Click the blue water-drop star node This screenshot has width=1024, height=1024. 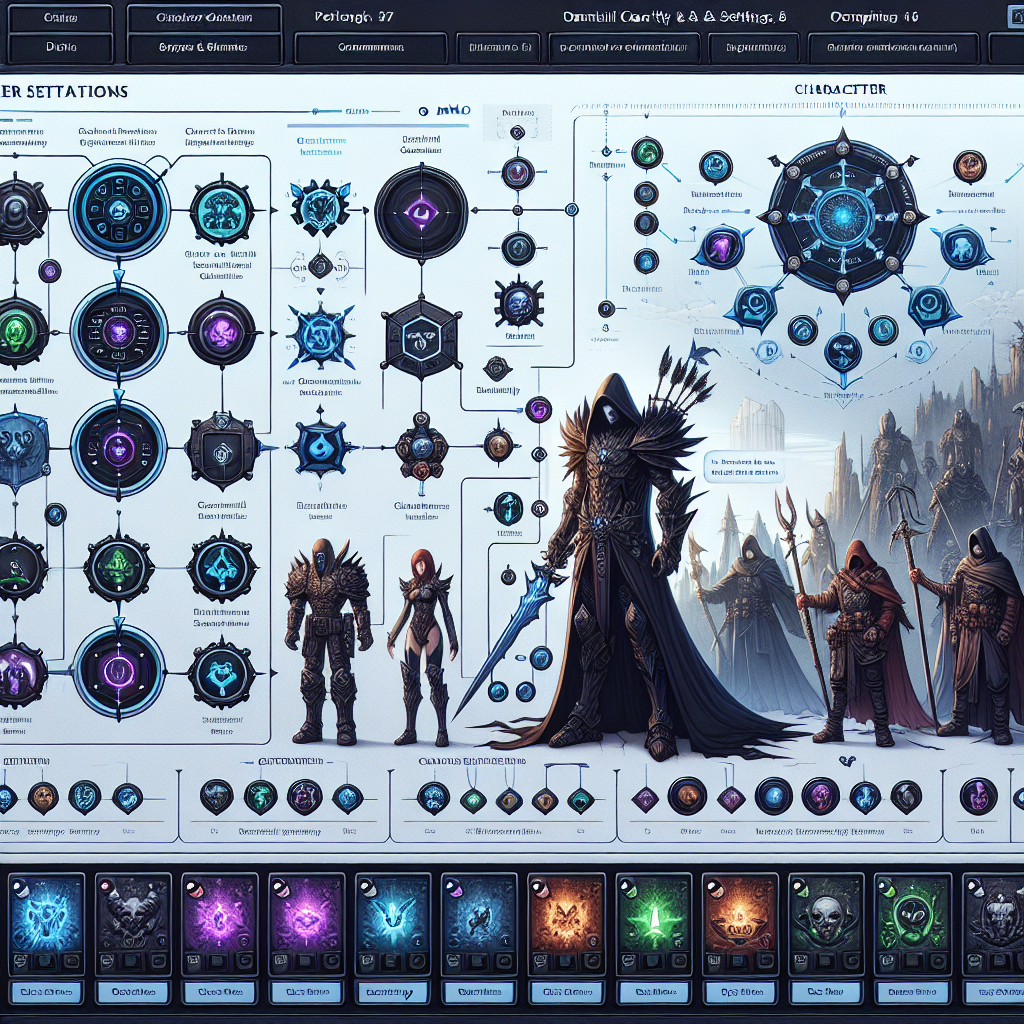(321, 446)
